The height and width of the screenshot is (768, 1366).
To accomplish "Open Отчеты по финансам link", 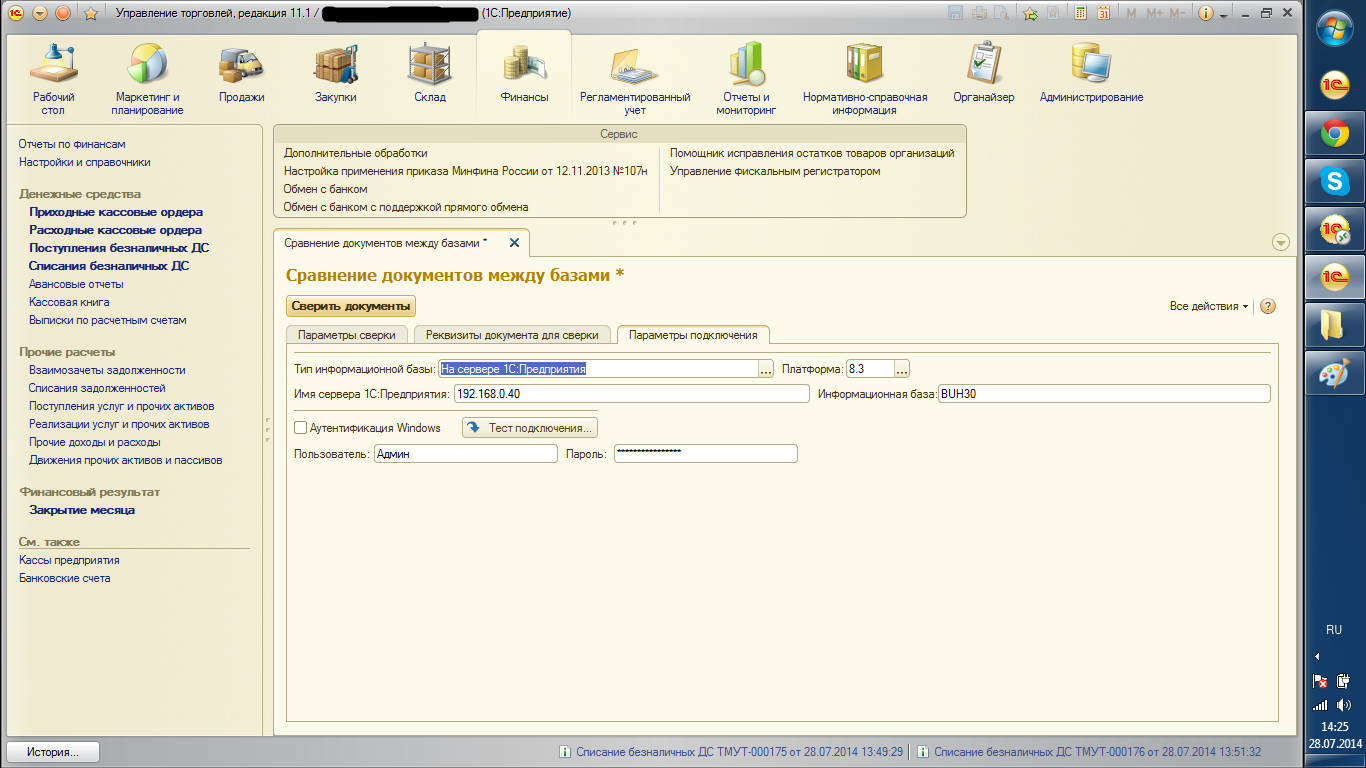I will [72, 144].
